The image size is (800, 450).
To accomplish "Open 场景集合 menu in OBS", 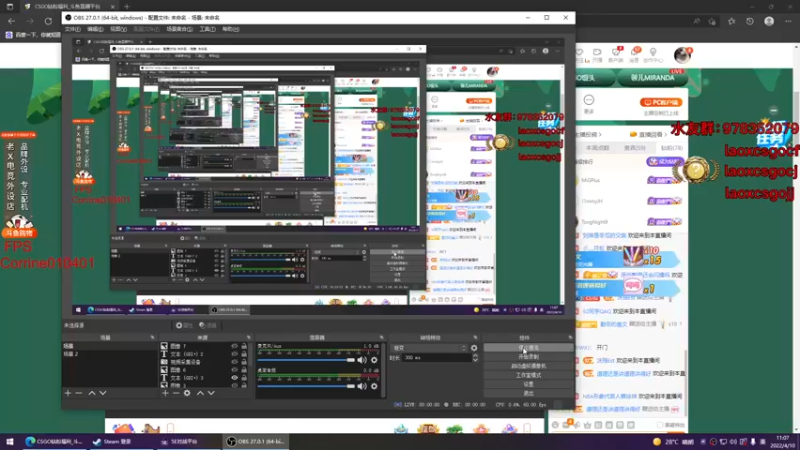I will coord(180,29).
